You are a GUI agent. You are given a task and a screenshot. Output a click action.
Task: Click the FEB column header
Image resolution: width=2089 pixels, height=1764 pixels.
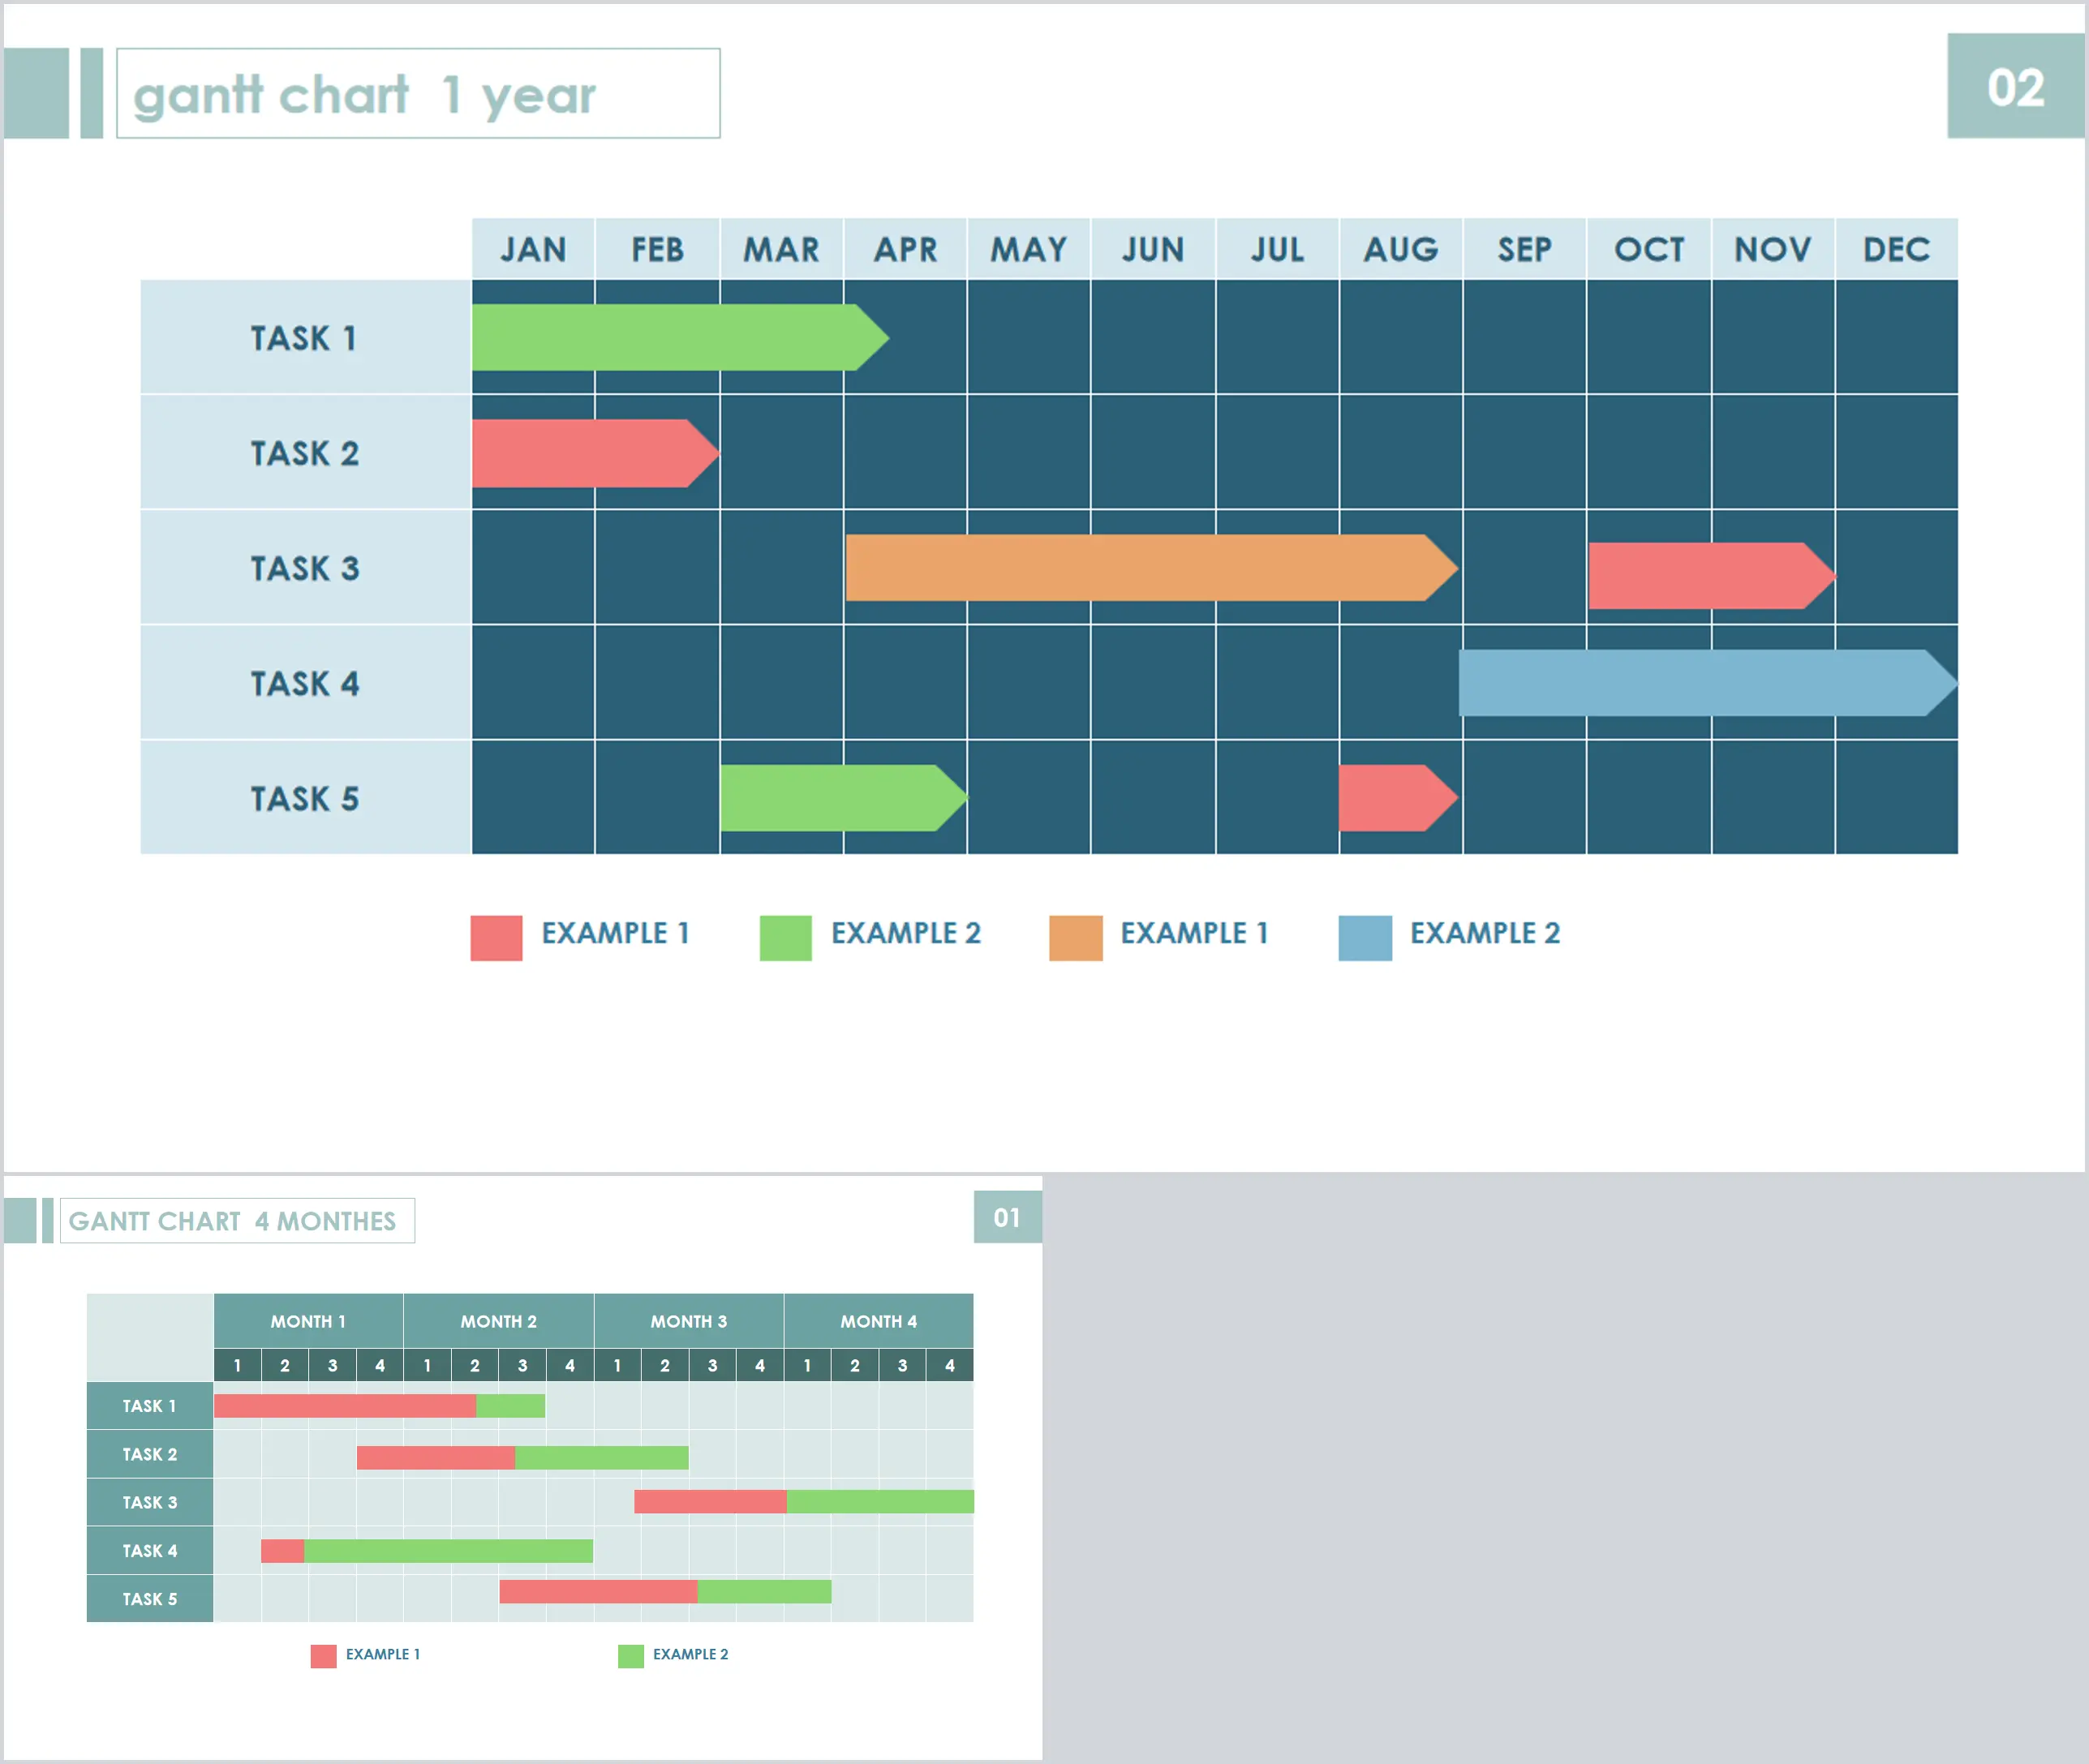[657, 248]
